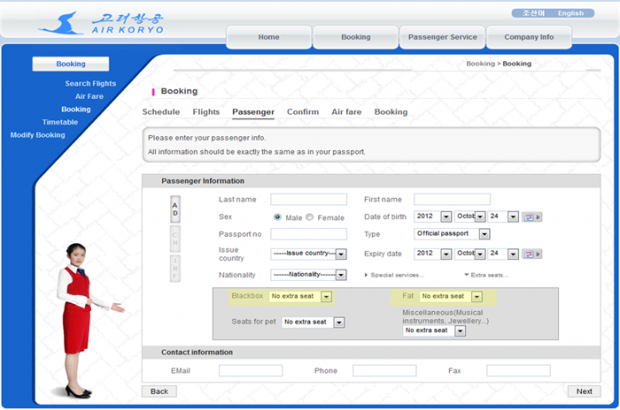The height and width of the screenshot is (410, 620).
Task: Open passport Type dropdown
Action: coord(452,234)
